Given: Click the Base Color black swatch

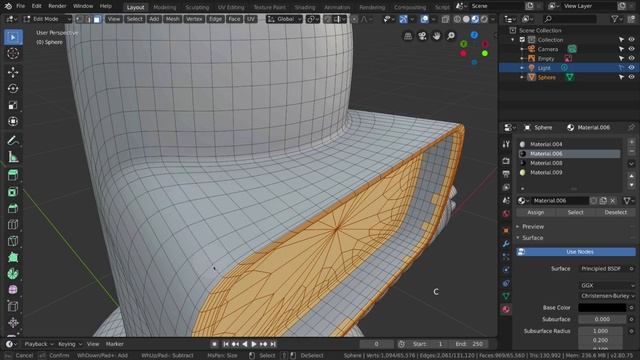Looking at the screenshot, I should pyautogui.click(x=602, y=307).
